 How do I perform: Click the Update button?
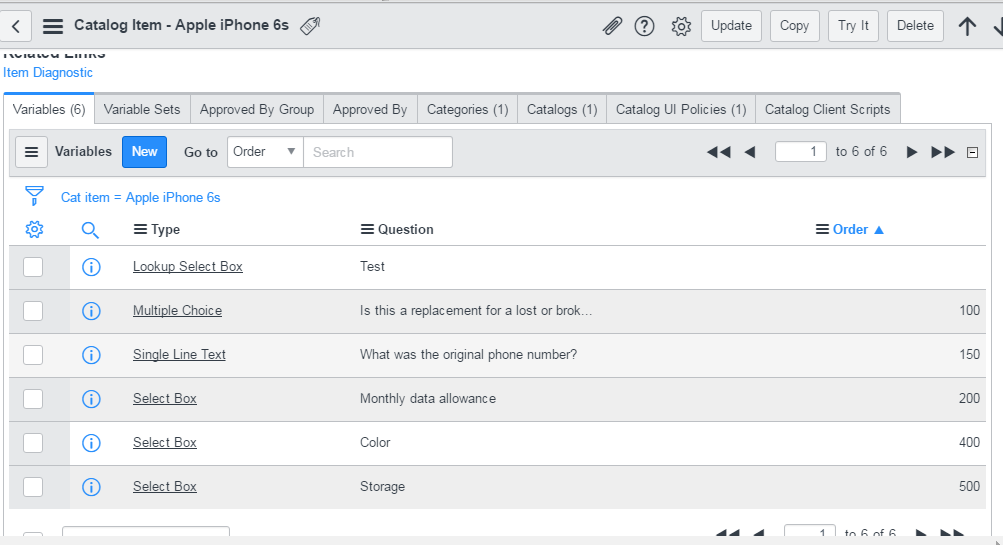(x=731, y=26)
